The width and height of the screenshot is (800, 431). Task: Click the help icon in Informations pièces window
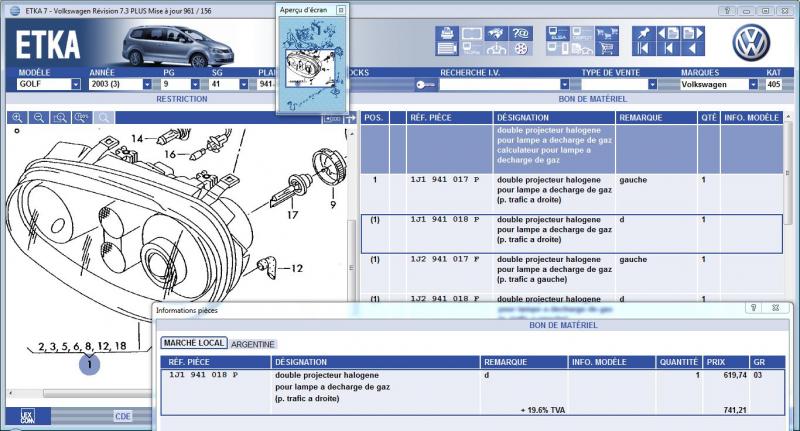[x=754, y=308]
